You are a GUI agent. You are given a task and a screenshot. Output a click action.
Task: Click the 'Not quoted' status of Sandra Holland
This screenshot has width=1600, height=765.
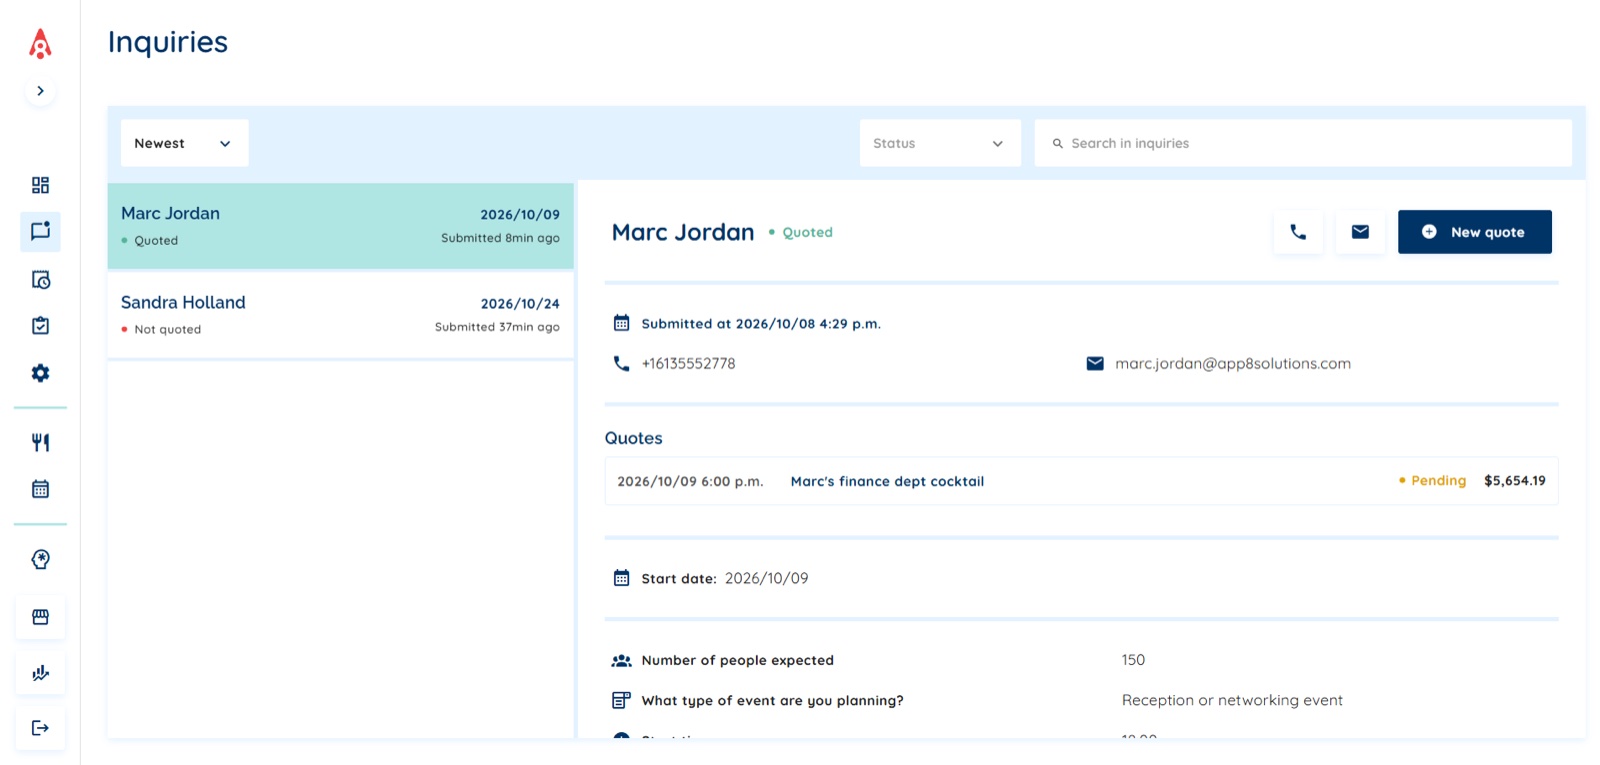coord(161,329)
